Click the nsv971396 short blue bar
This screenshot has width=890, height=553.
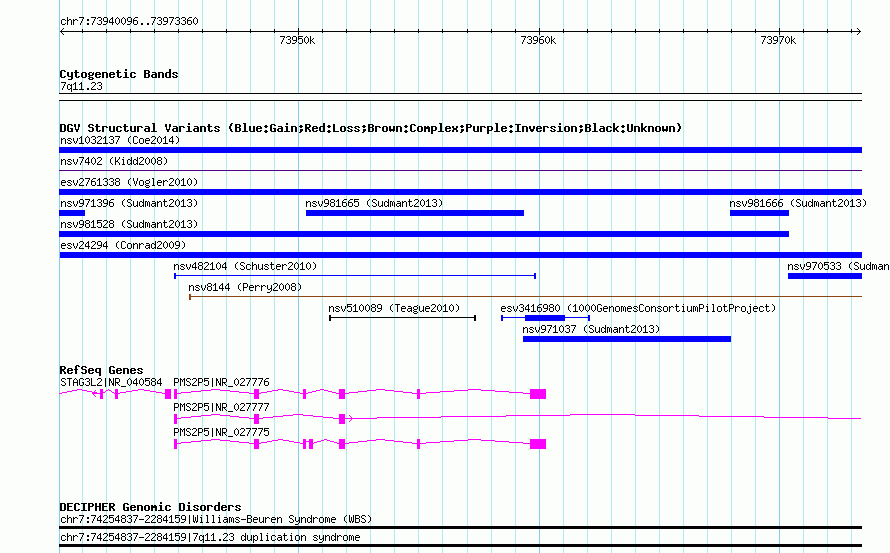coord(72,213)
